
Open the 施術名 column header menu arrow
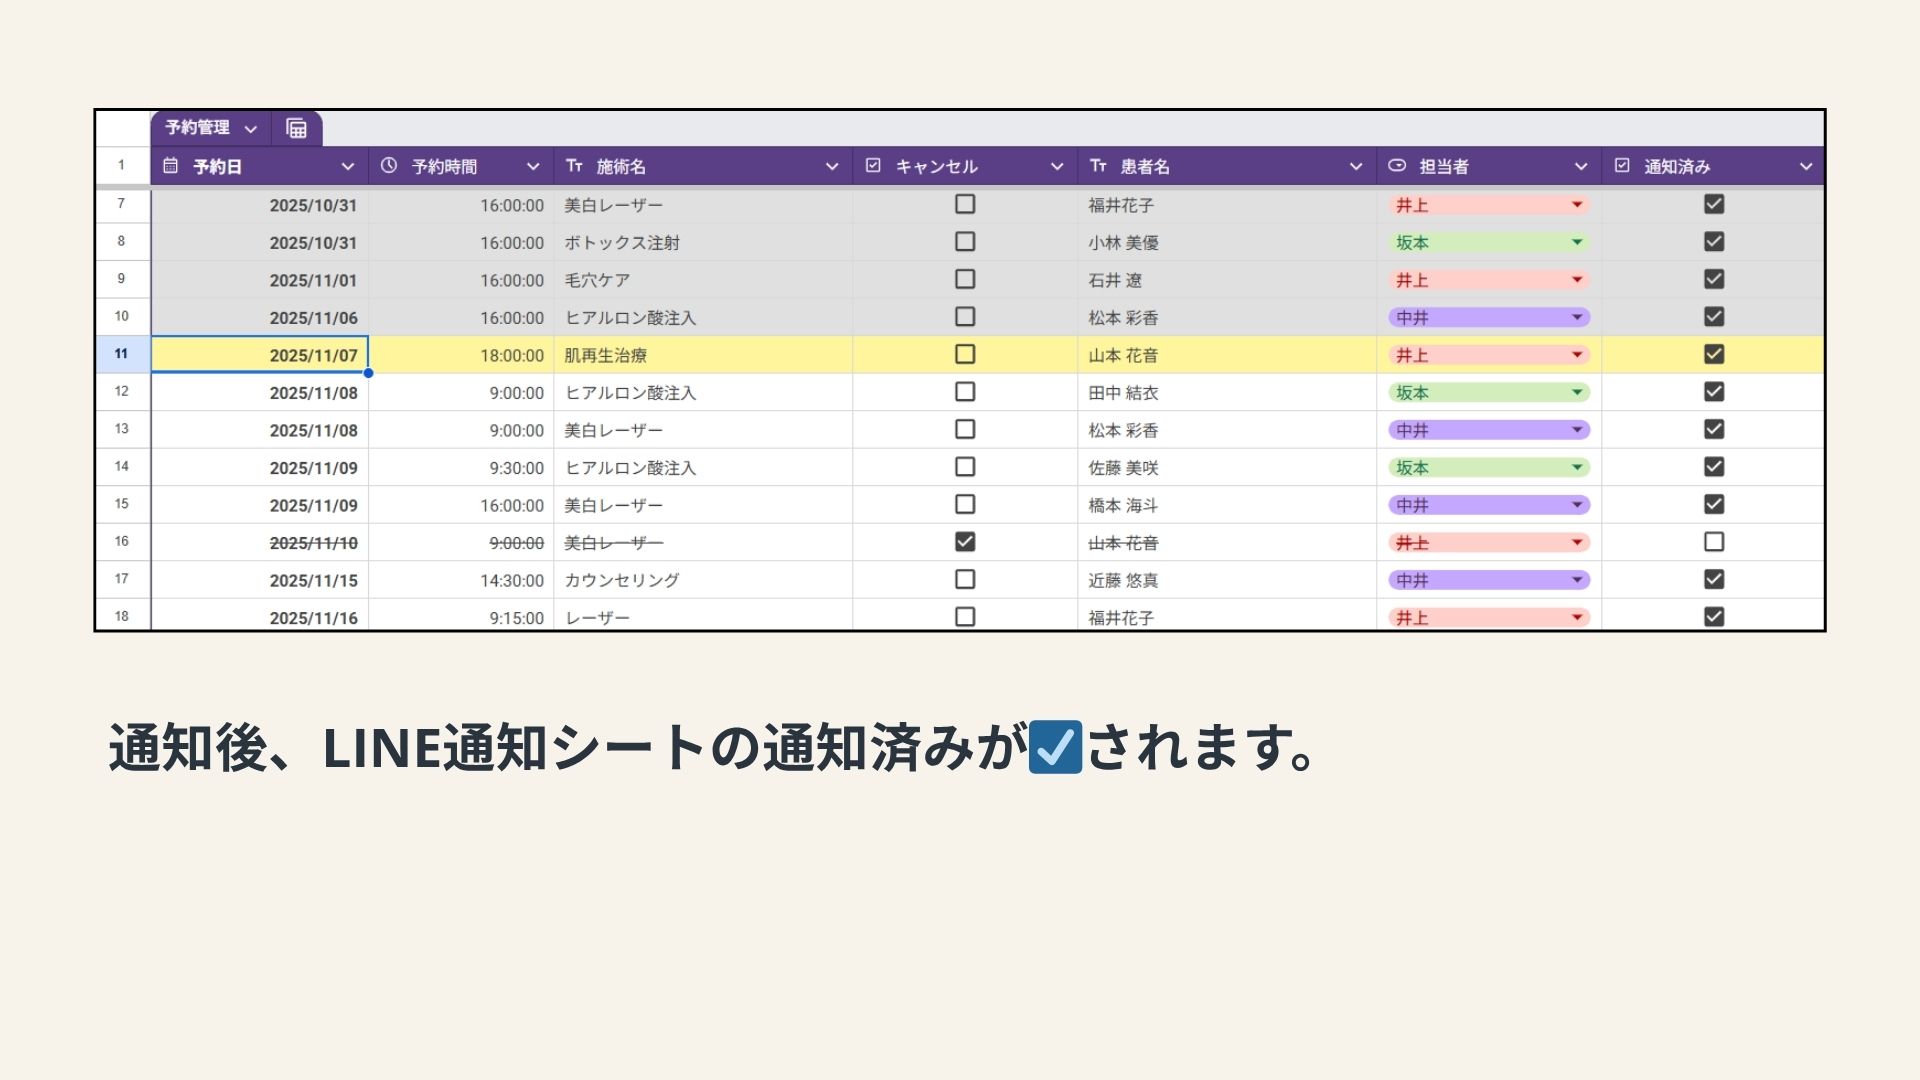[831, 167]
